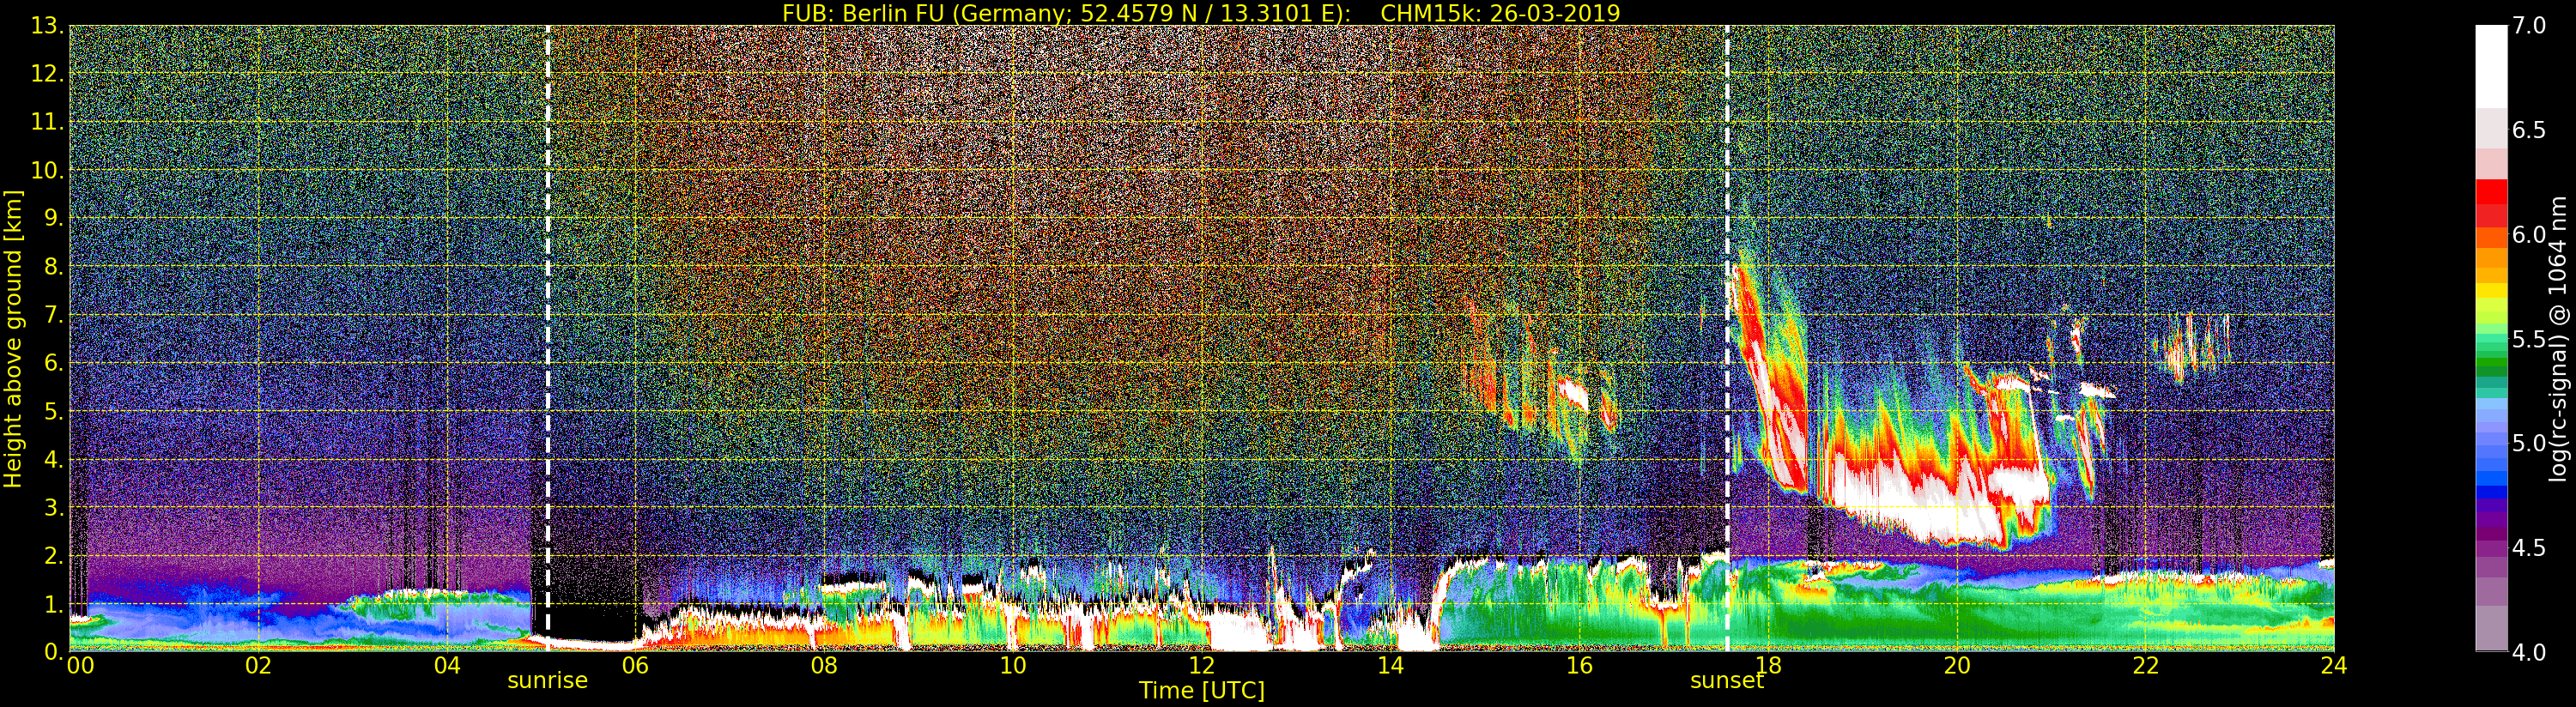Click the height axis tick "3."
The width and height of the screenshot is (2576, 707).
(x=53, y=507)
